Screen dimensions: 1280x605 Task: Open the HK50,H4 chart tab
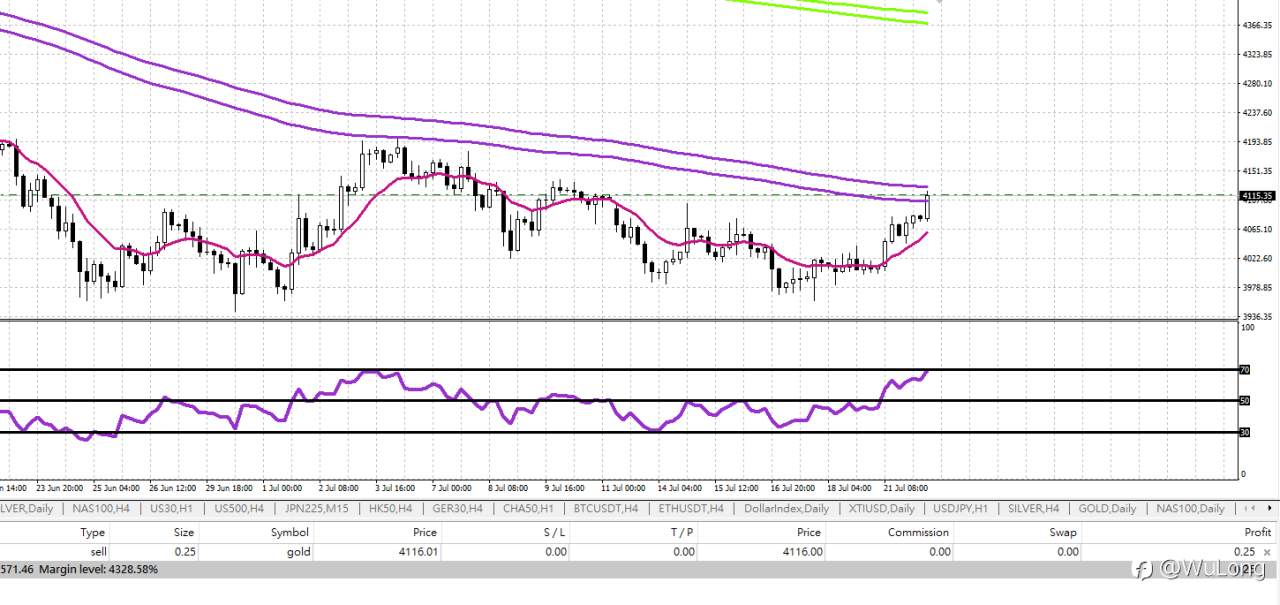(x=390, y=508)
